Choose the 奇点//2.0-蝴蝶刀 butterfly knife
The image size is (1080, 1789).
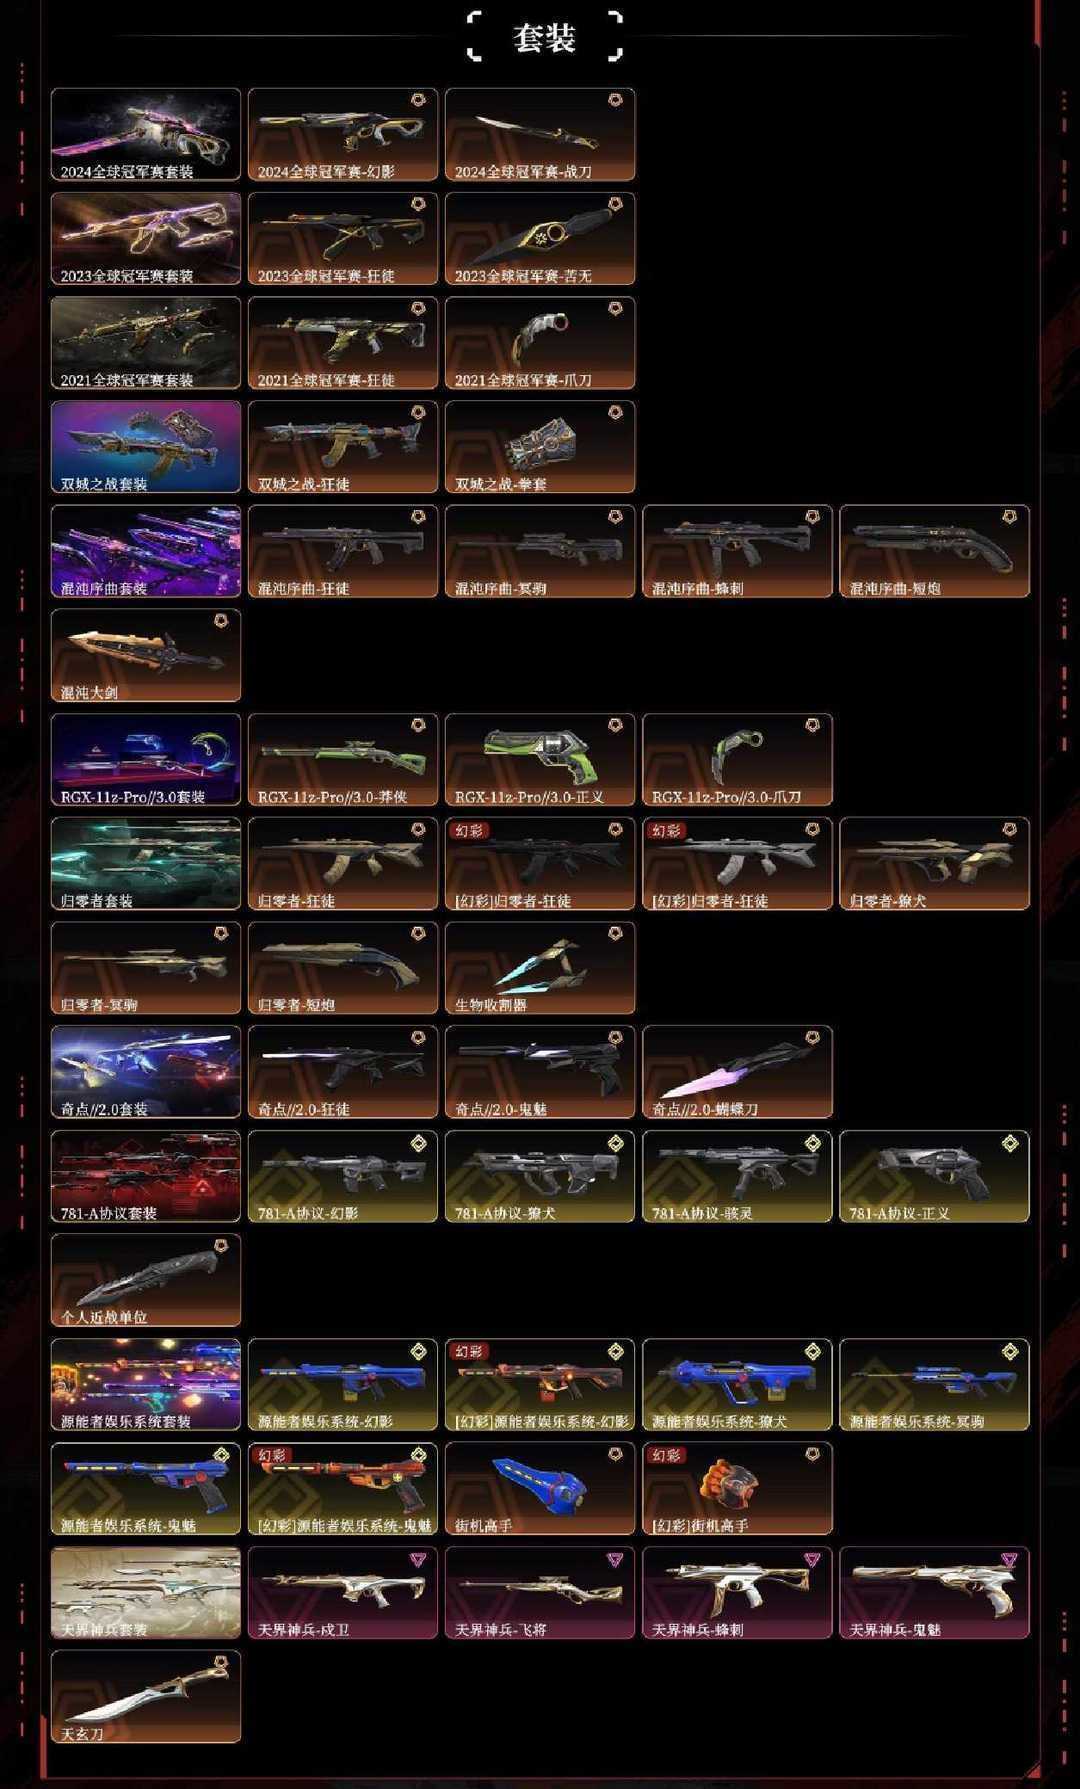point(737,1072)
